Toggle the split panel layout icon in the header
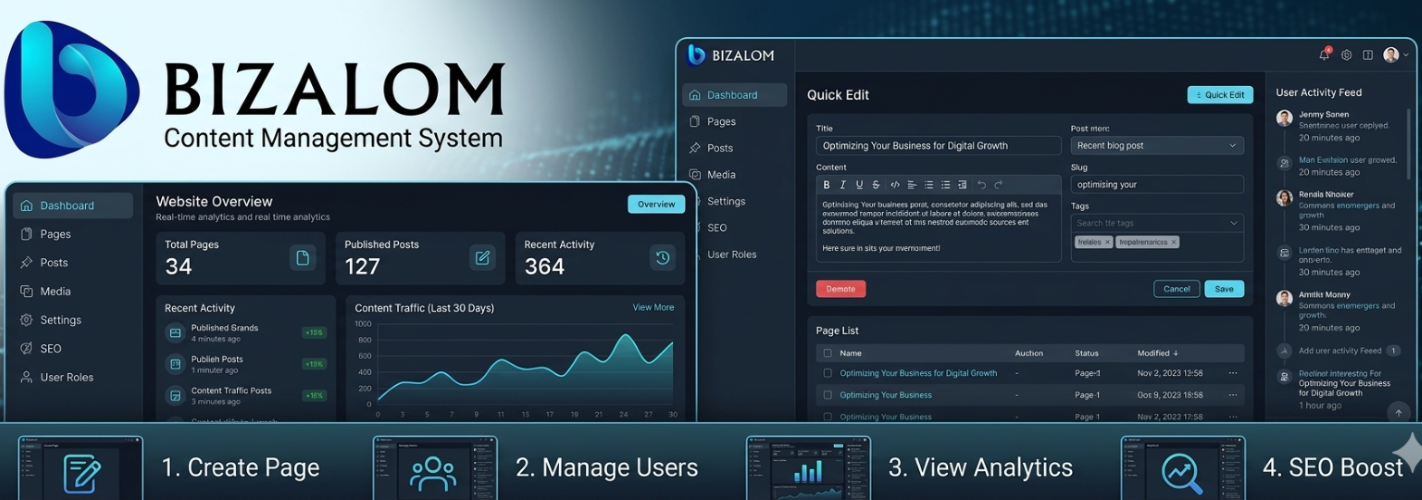The height and width of the screenshot is (500, 1422). pos(1368,55)
